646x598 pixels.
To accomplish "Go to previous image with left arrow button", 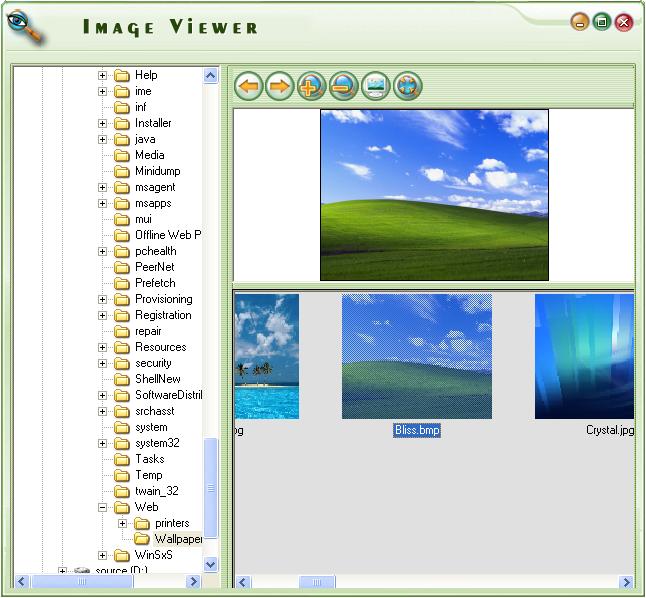I will tap(249, 87).
